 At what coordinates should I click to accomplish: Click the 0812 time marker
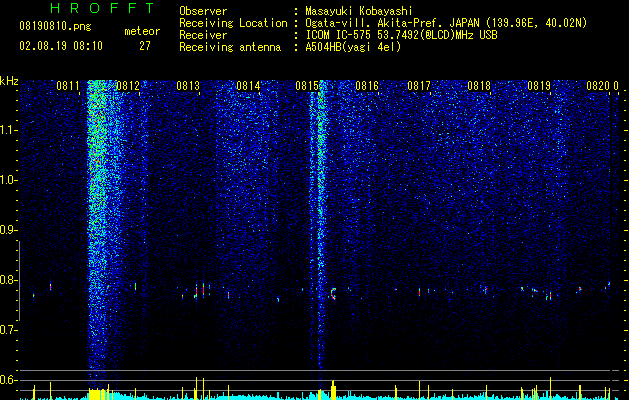(x=128, y=85)
